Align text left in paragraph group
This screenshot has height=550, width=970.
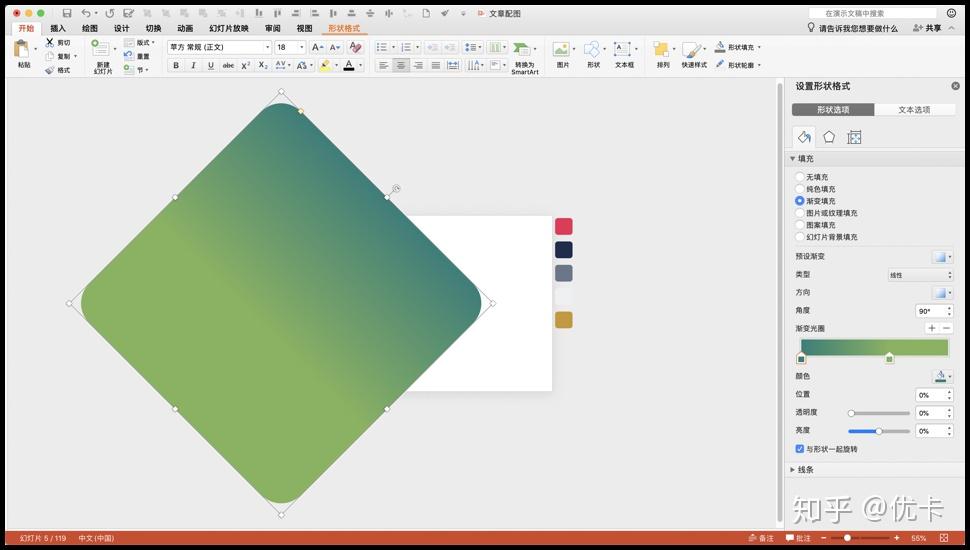(x=384, y=65)
